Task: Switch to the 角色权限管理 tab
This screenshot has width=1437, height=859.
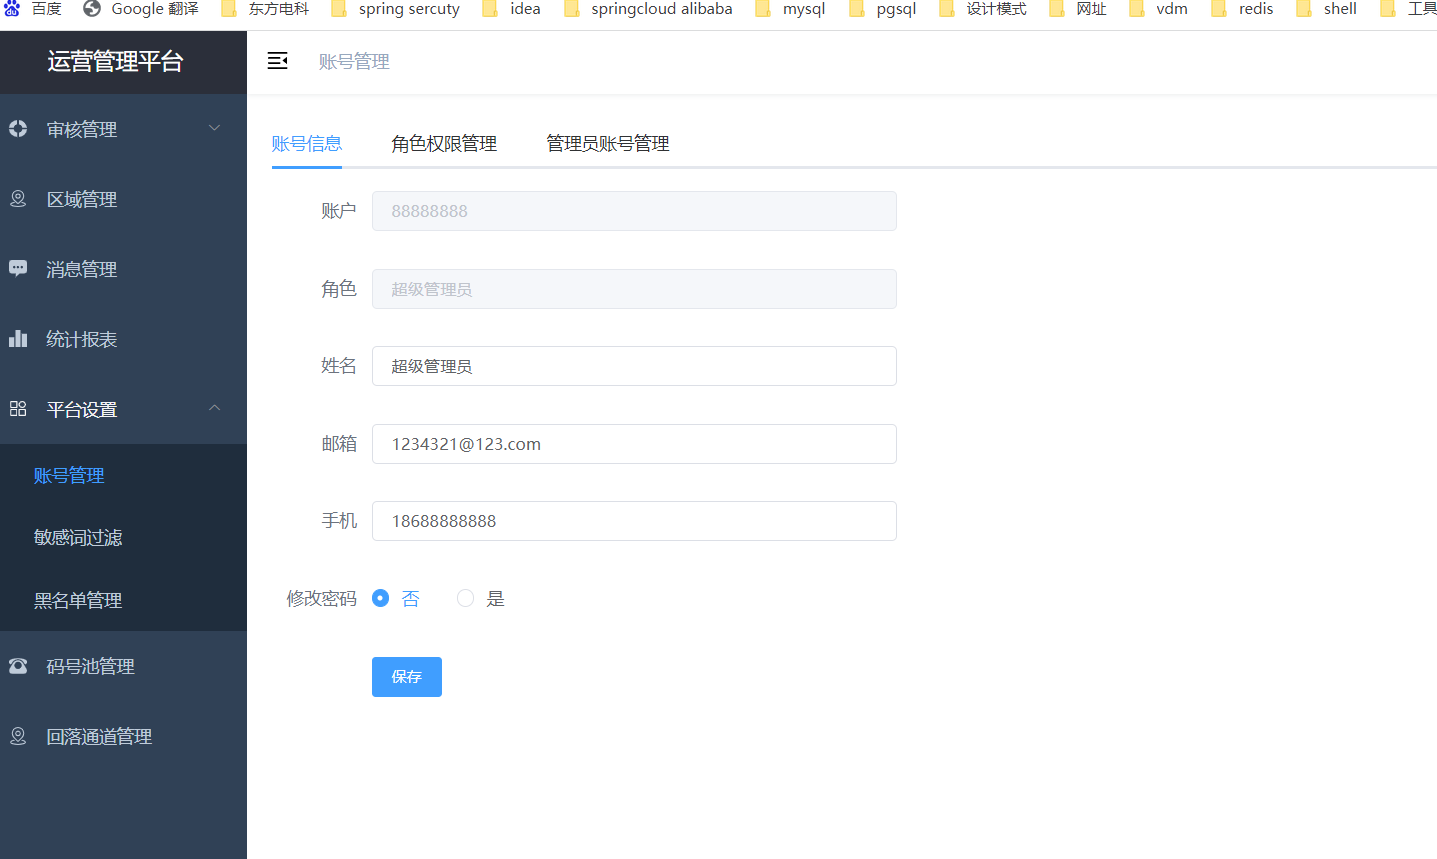Action: (444, 144)
